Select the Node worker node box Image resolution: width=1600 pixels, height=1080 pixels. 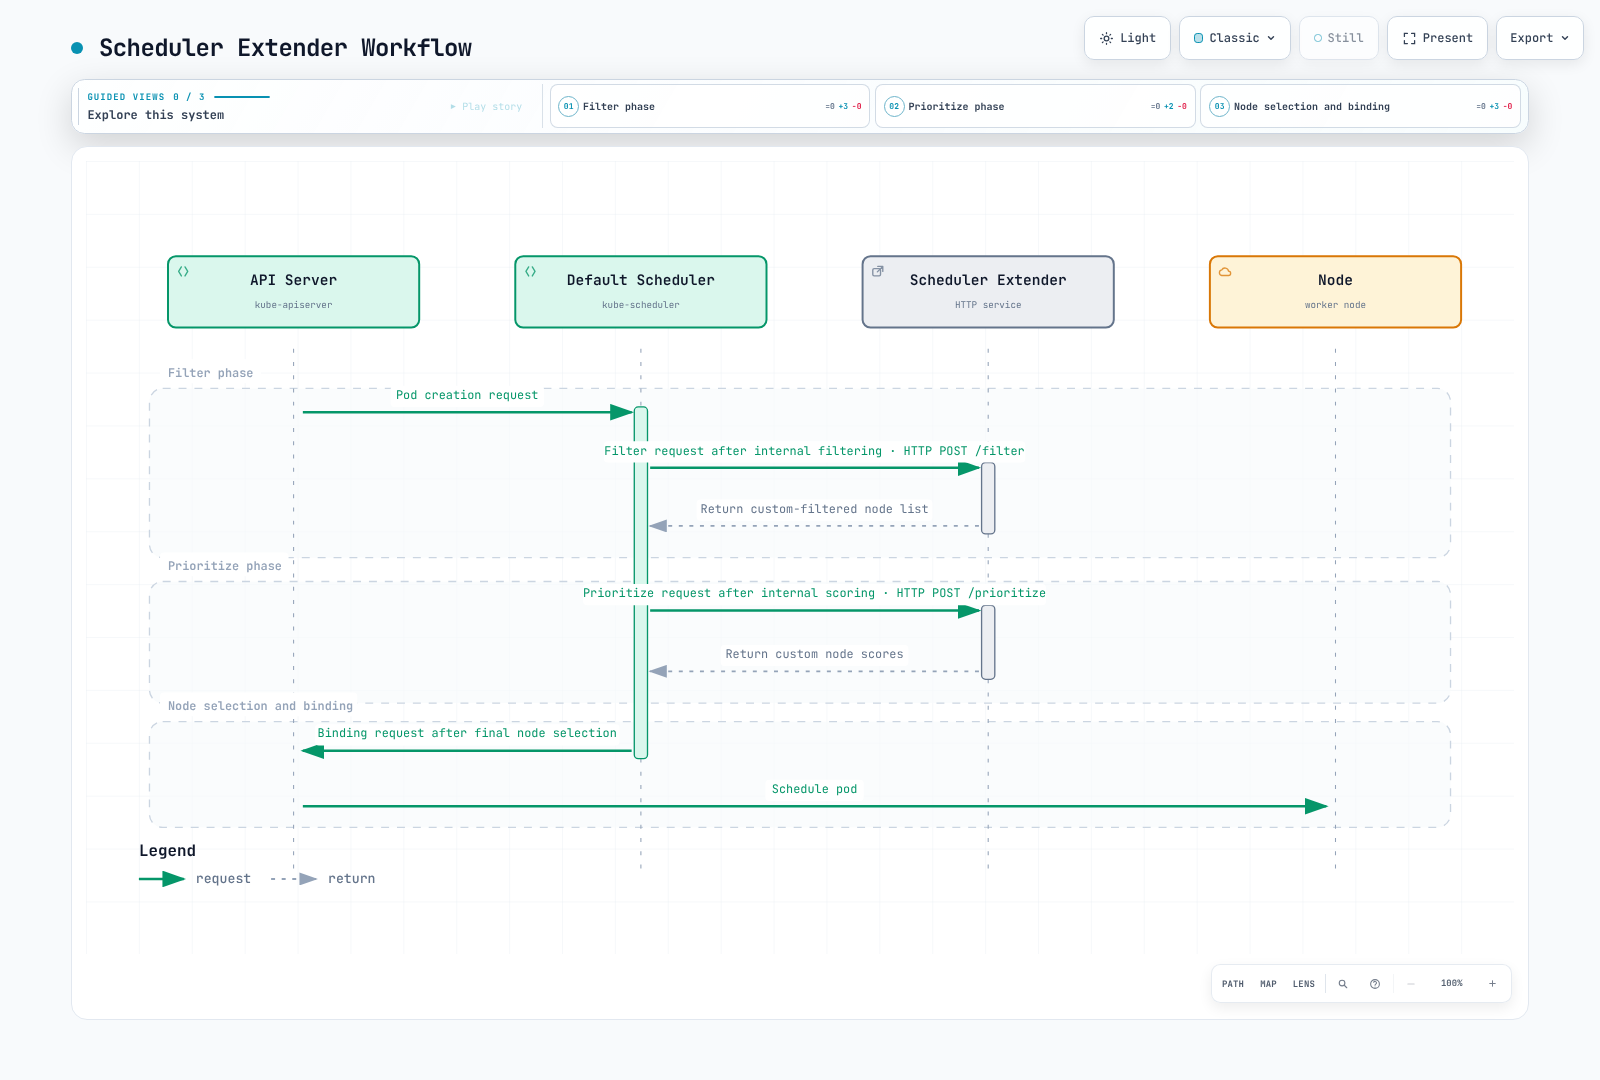1335,292
